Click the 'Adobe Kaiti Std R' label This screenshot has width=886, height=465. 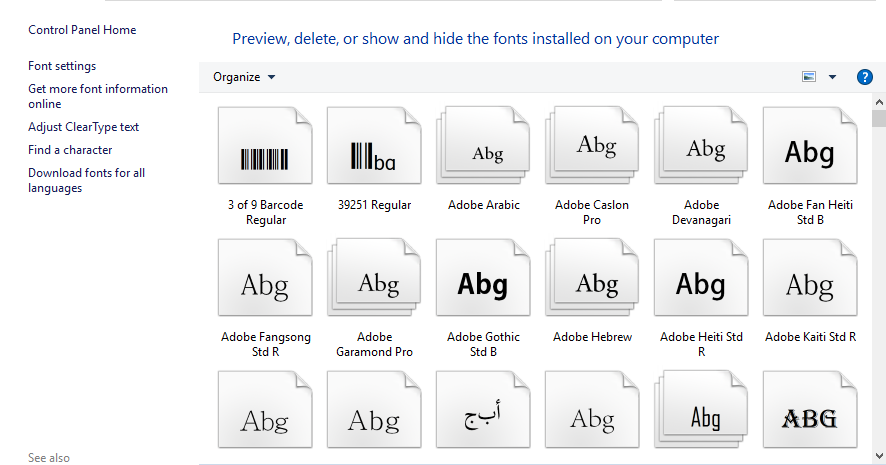810,337
